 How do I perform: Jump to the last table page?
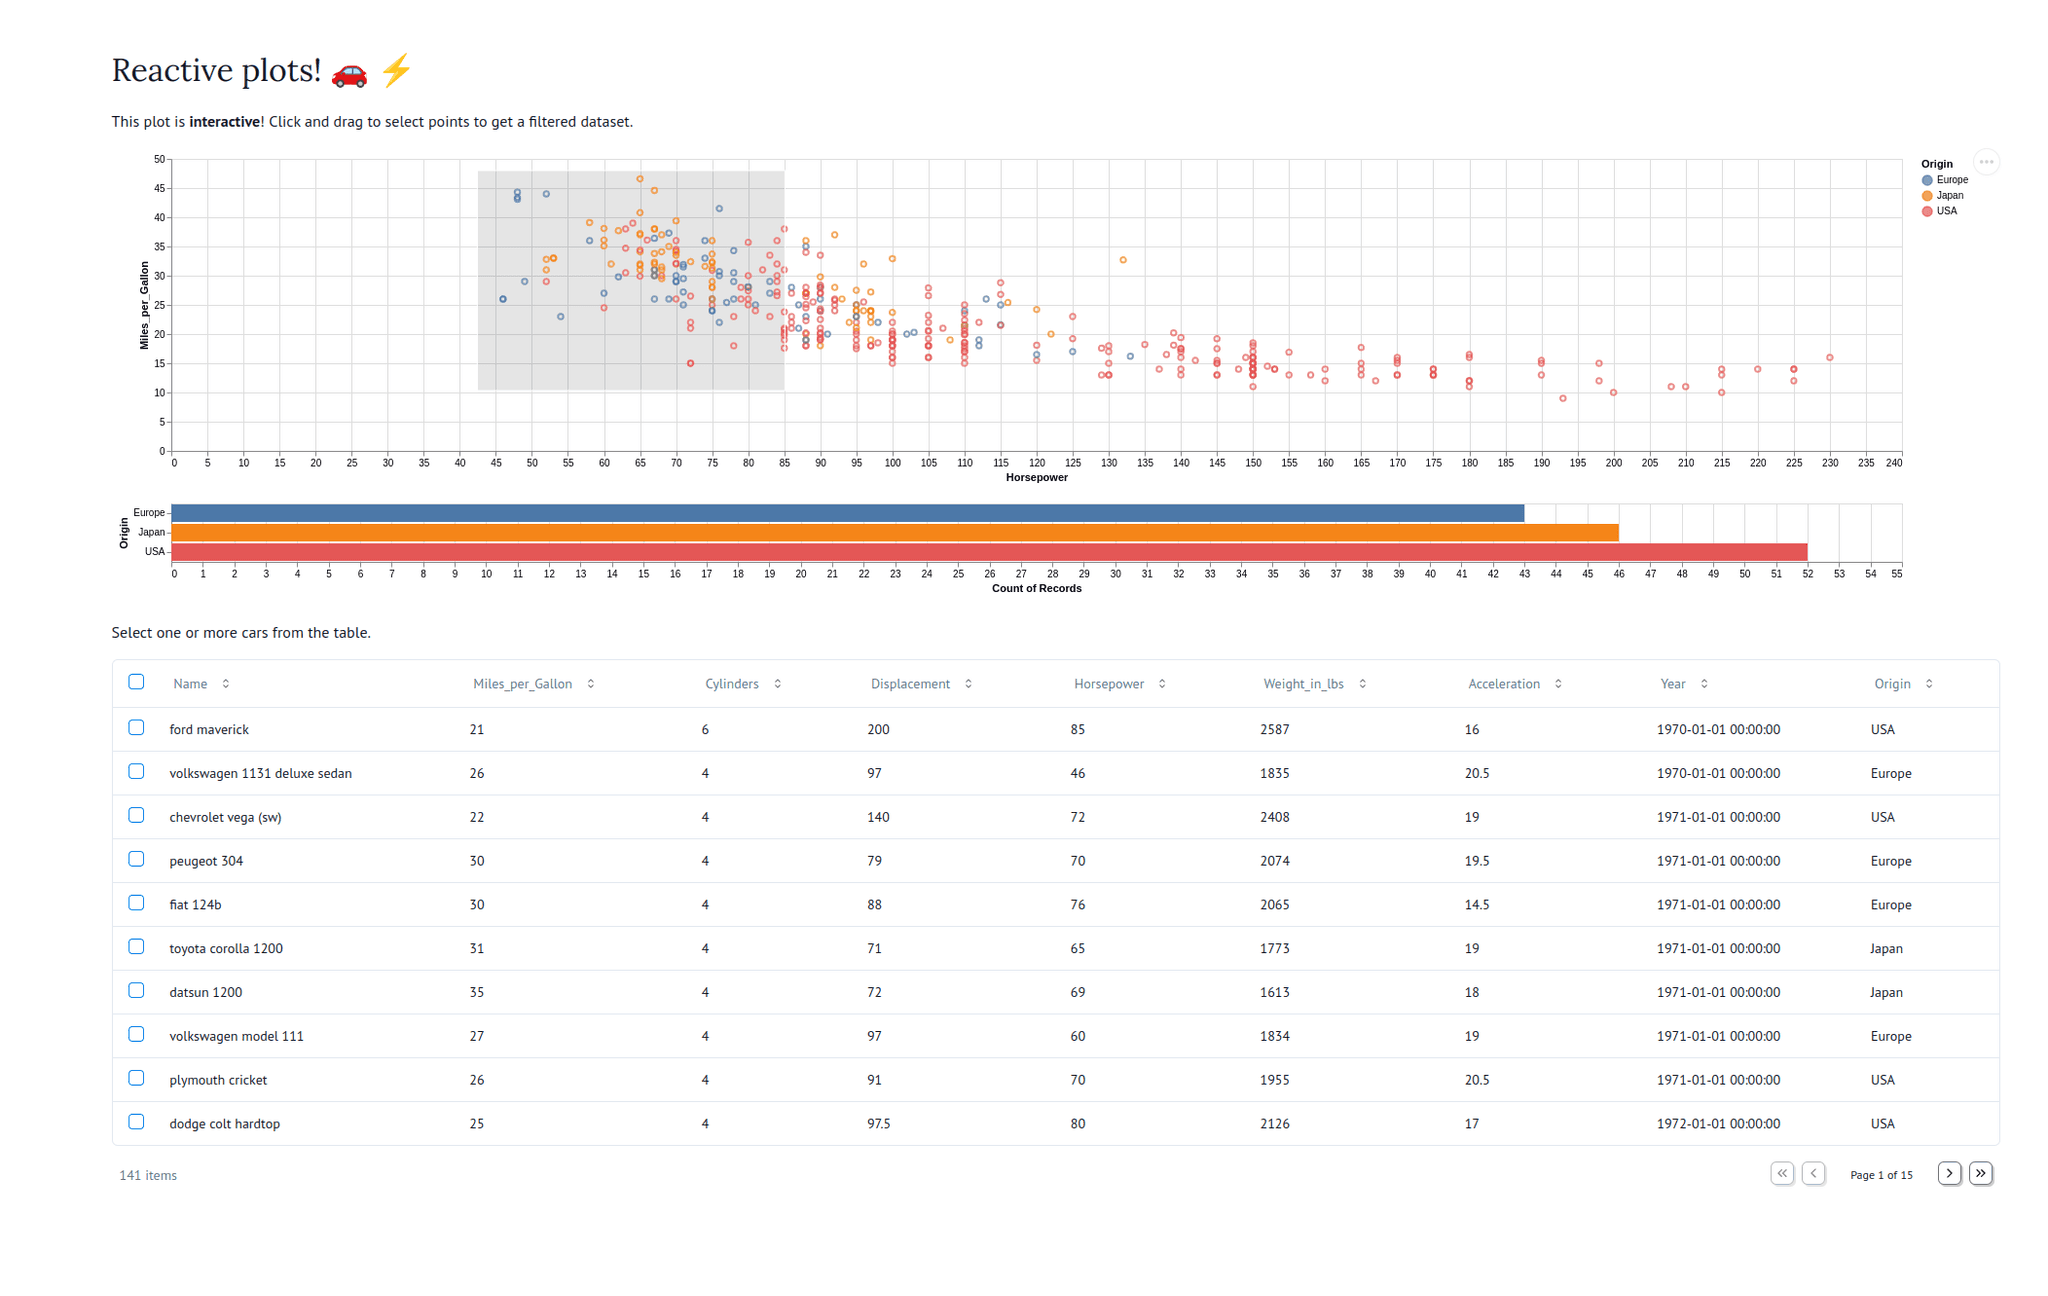(x=1980, y=1173)
